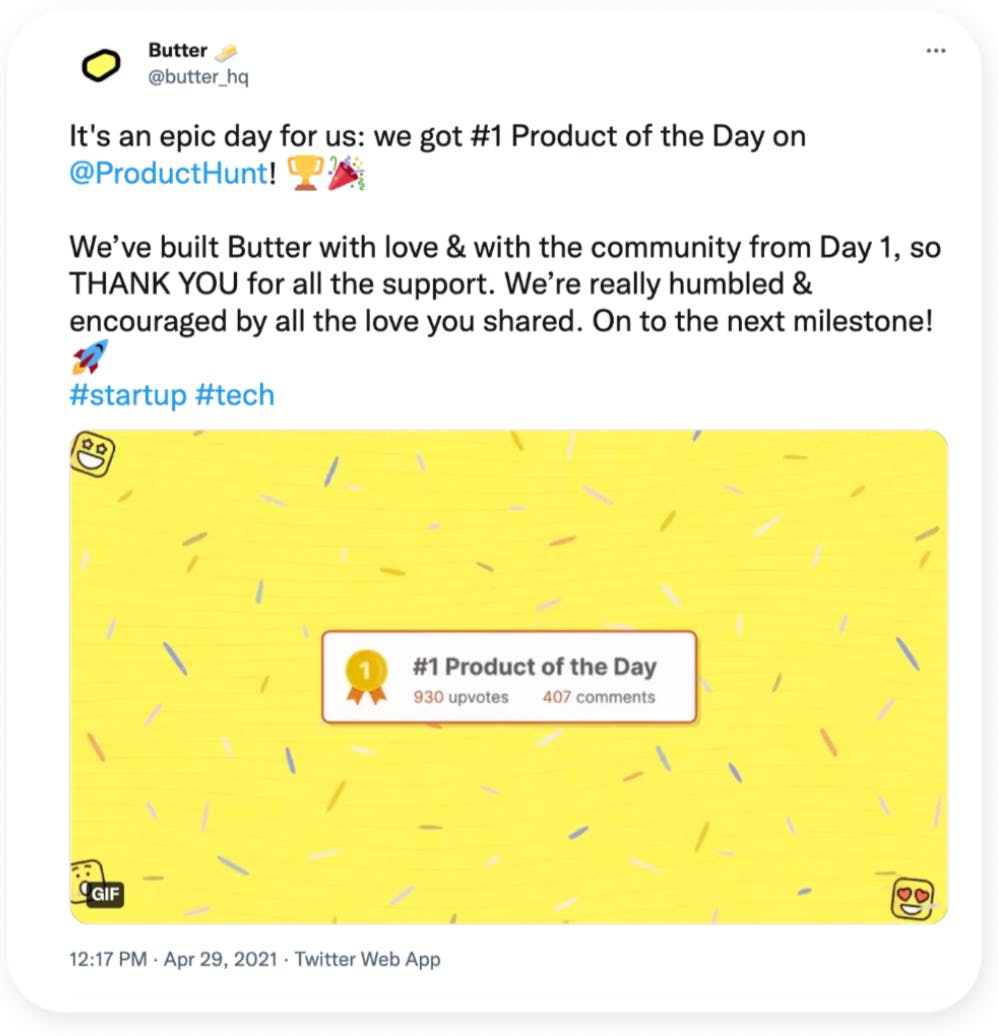This screenshot has width=998, height=1036.
Task: Click the Butter display name
Action: pyautogui.click(x=177, y=50)
